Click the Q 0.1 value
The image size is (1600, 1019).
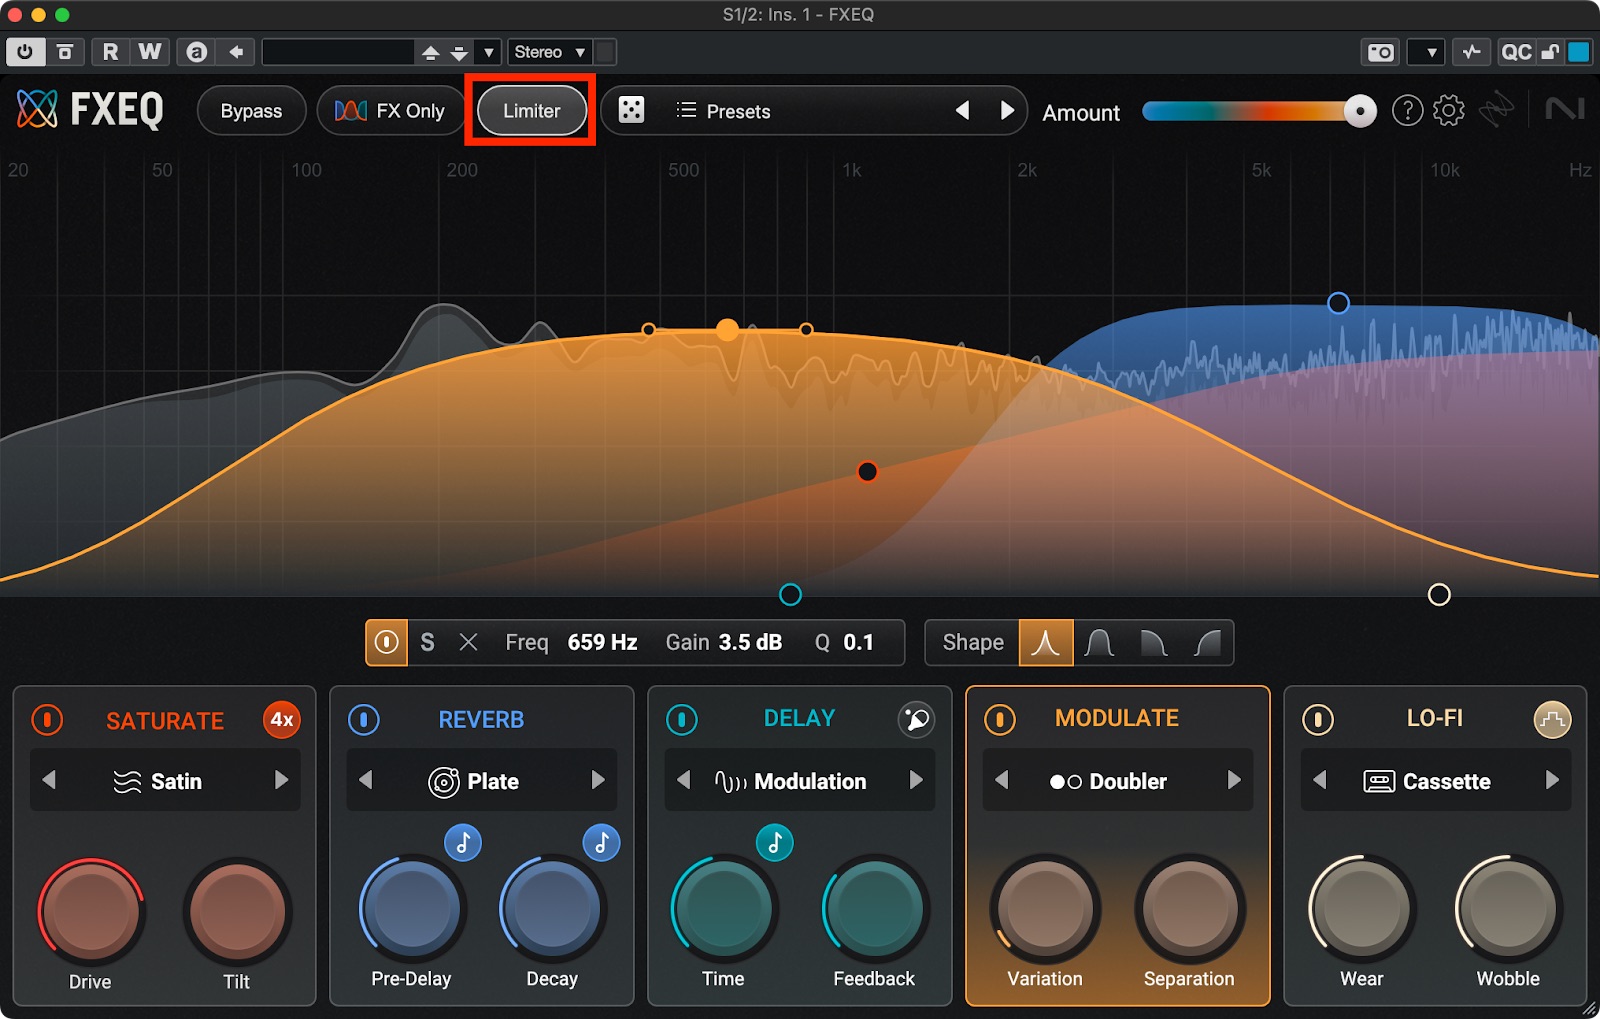click(858, 642)
